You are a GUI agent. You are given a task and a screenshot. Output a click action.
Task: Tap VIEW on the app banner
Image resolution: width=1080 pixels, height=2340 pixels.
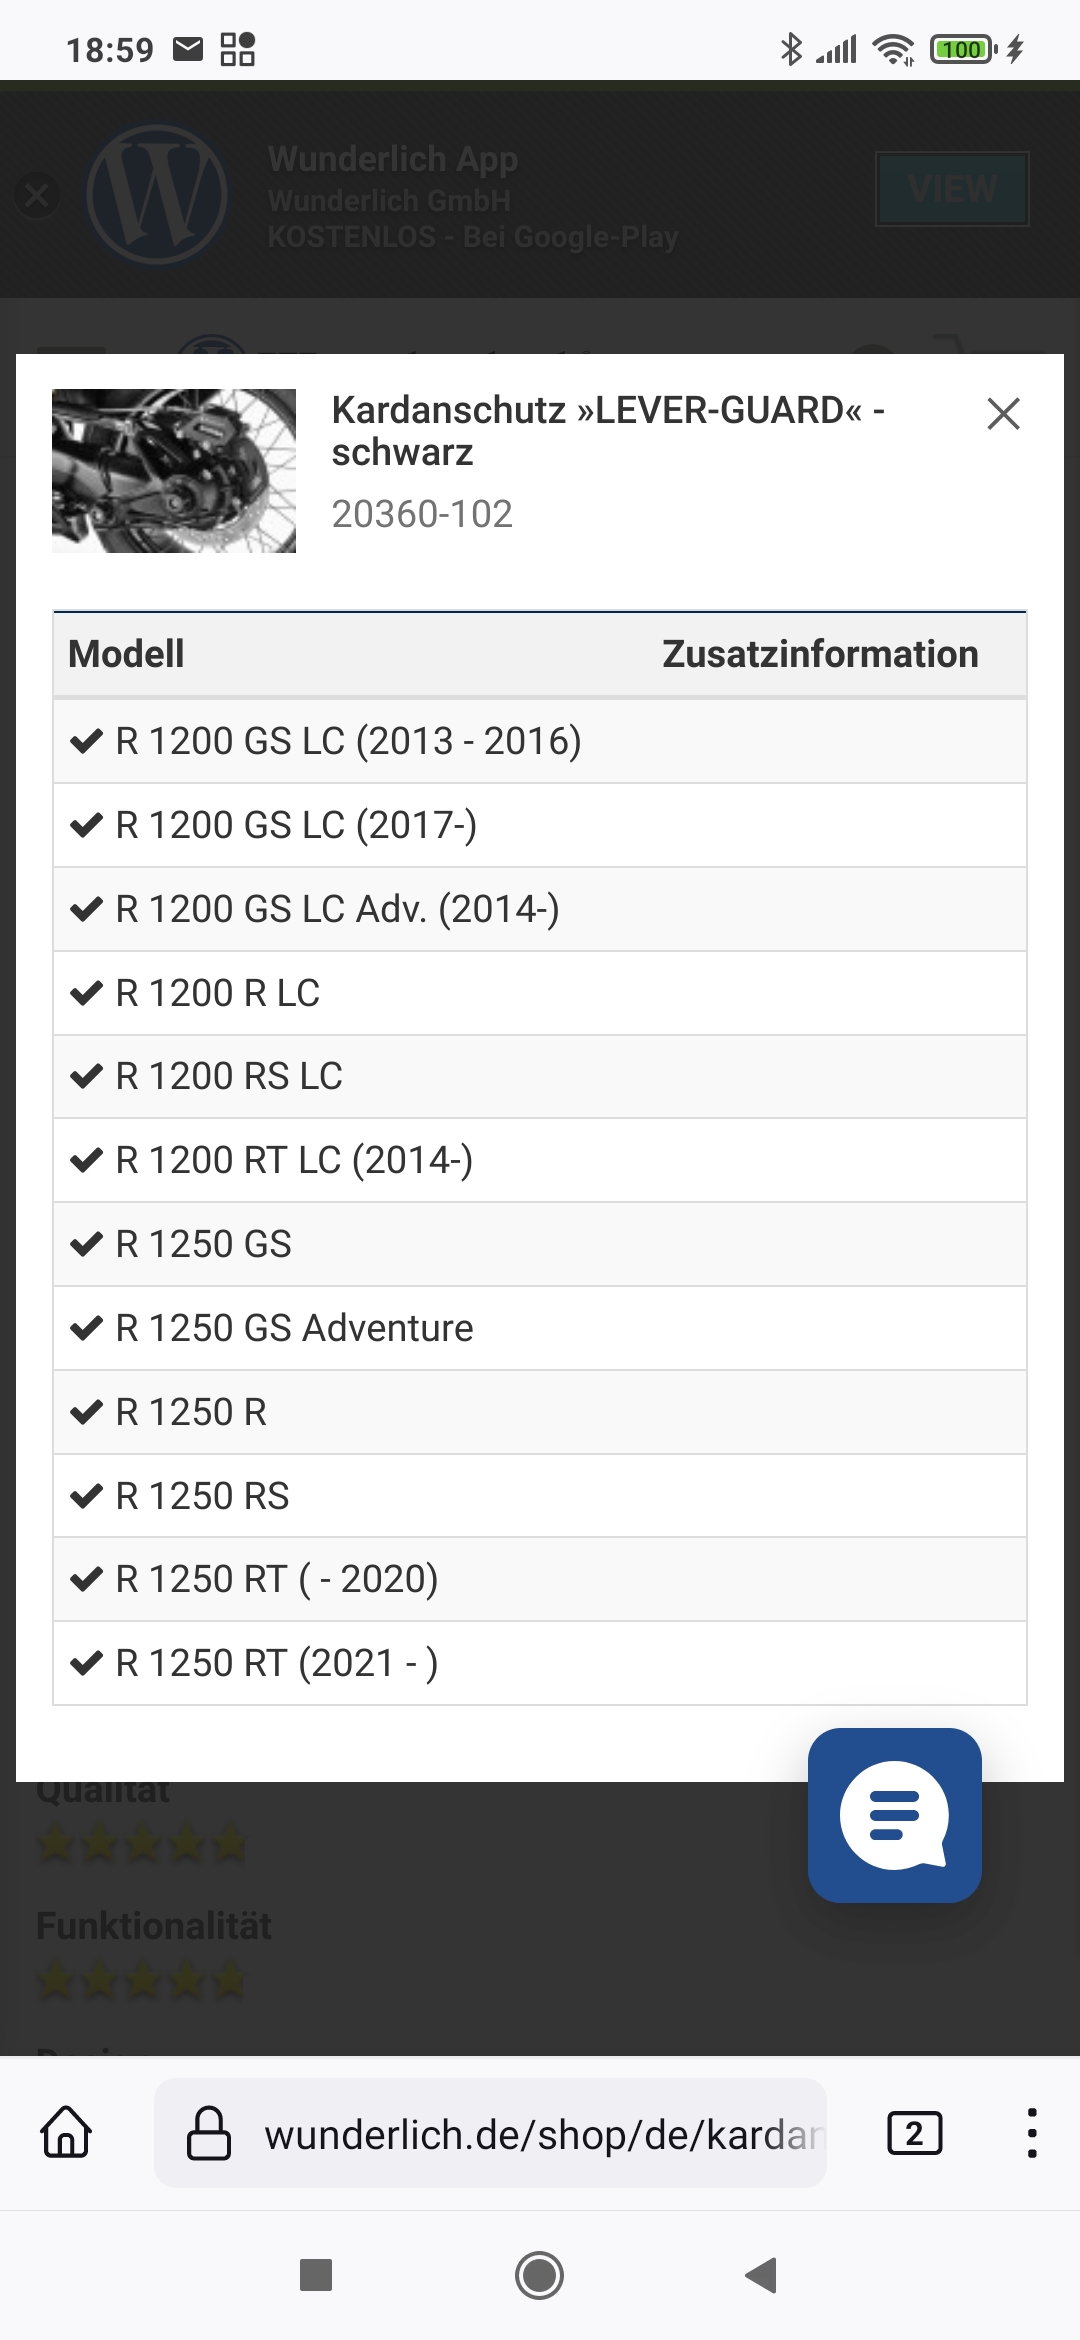(x=952, y=189)
